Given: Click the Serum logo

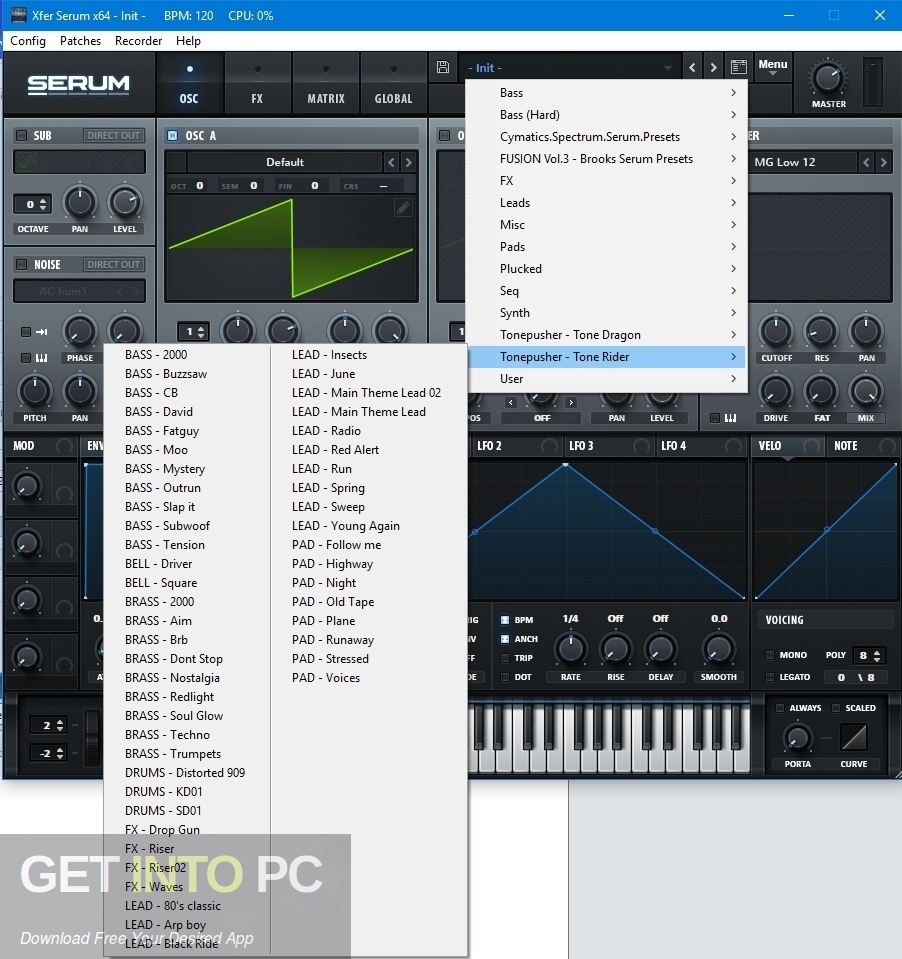Looking at the screenshot, I should [78, 84].
